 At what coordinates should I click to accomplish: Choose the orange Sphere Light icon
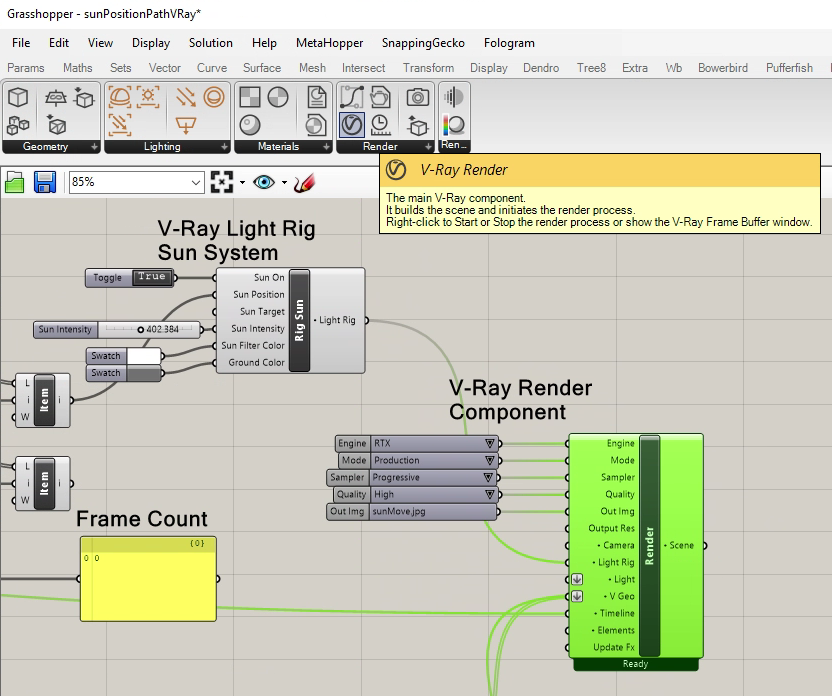click(x=214, y=98)
